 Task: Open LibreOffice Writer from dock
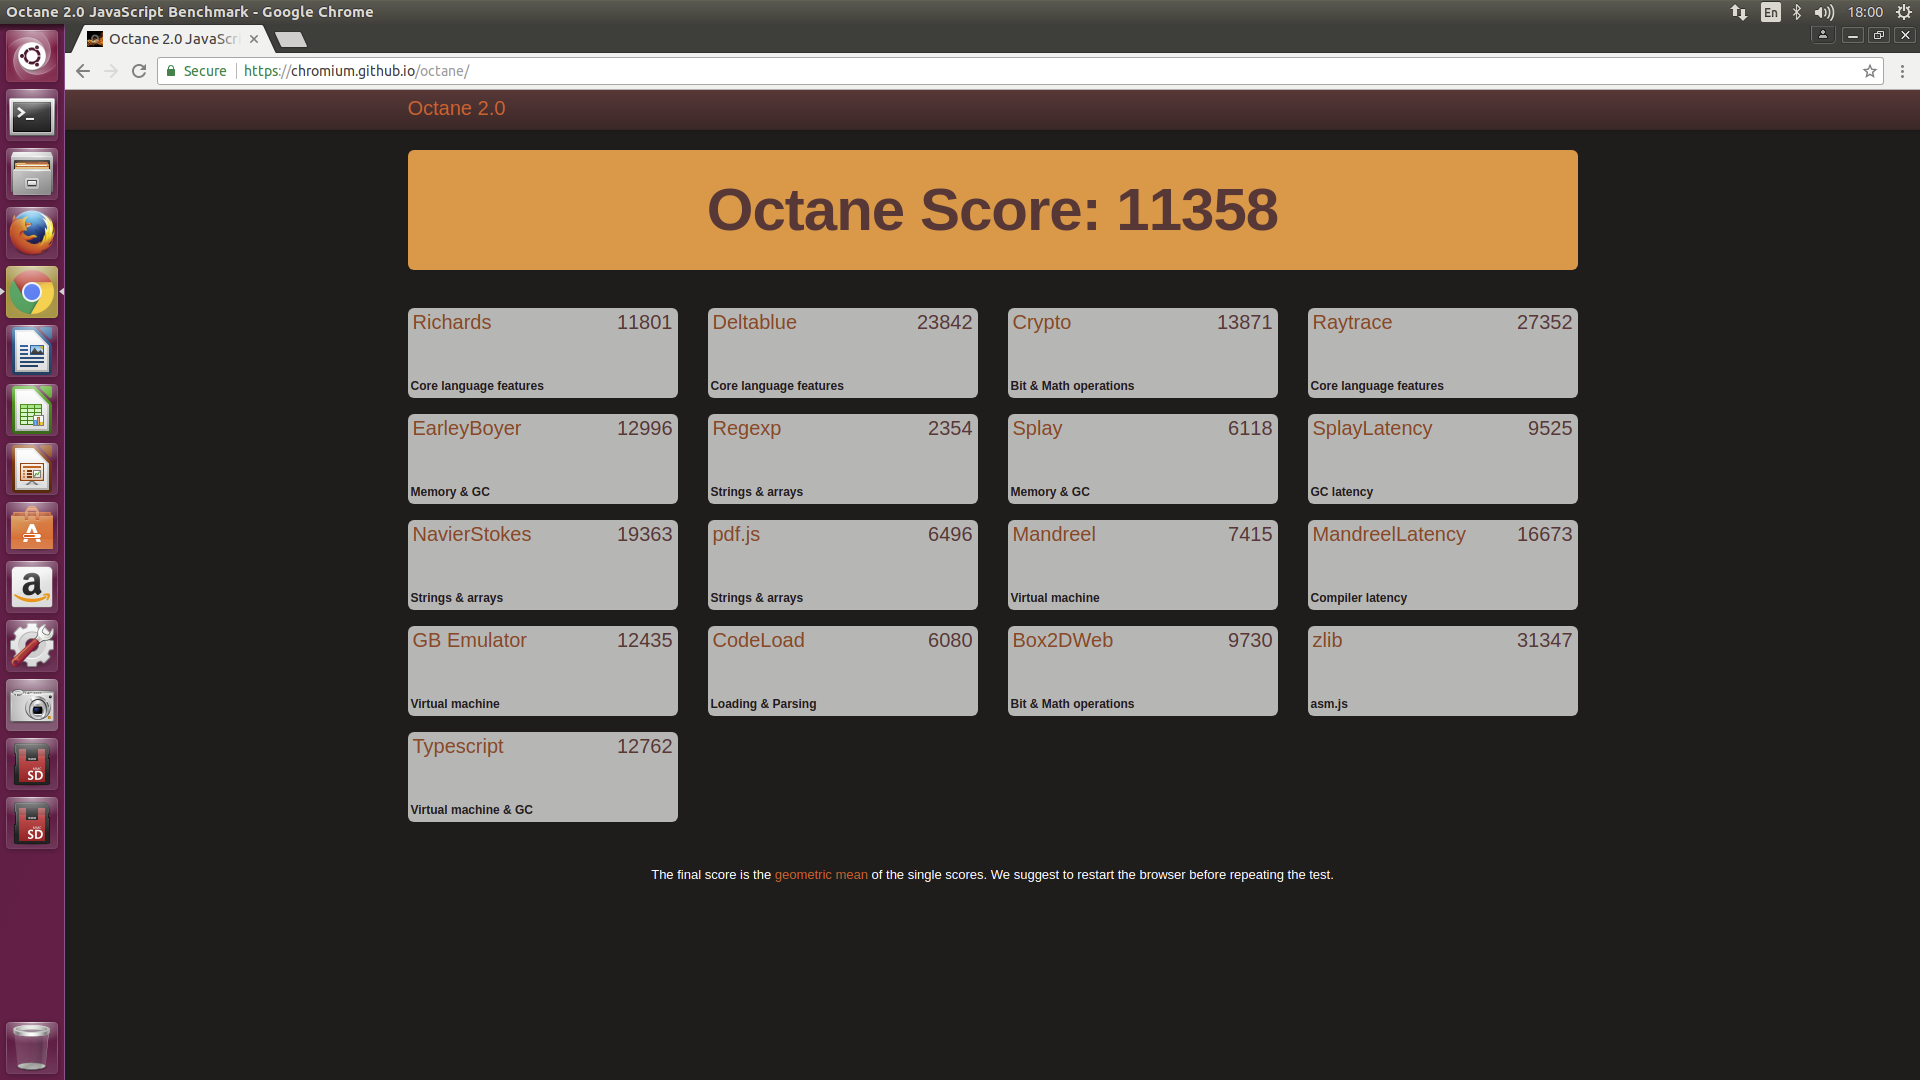point(32,352)
